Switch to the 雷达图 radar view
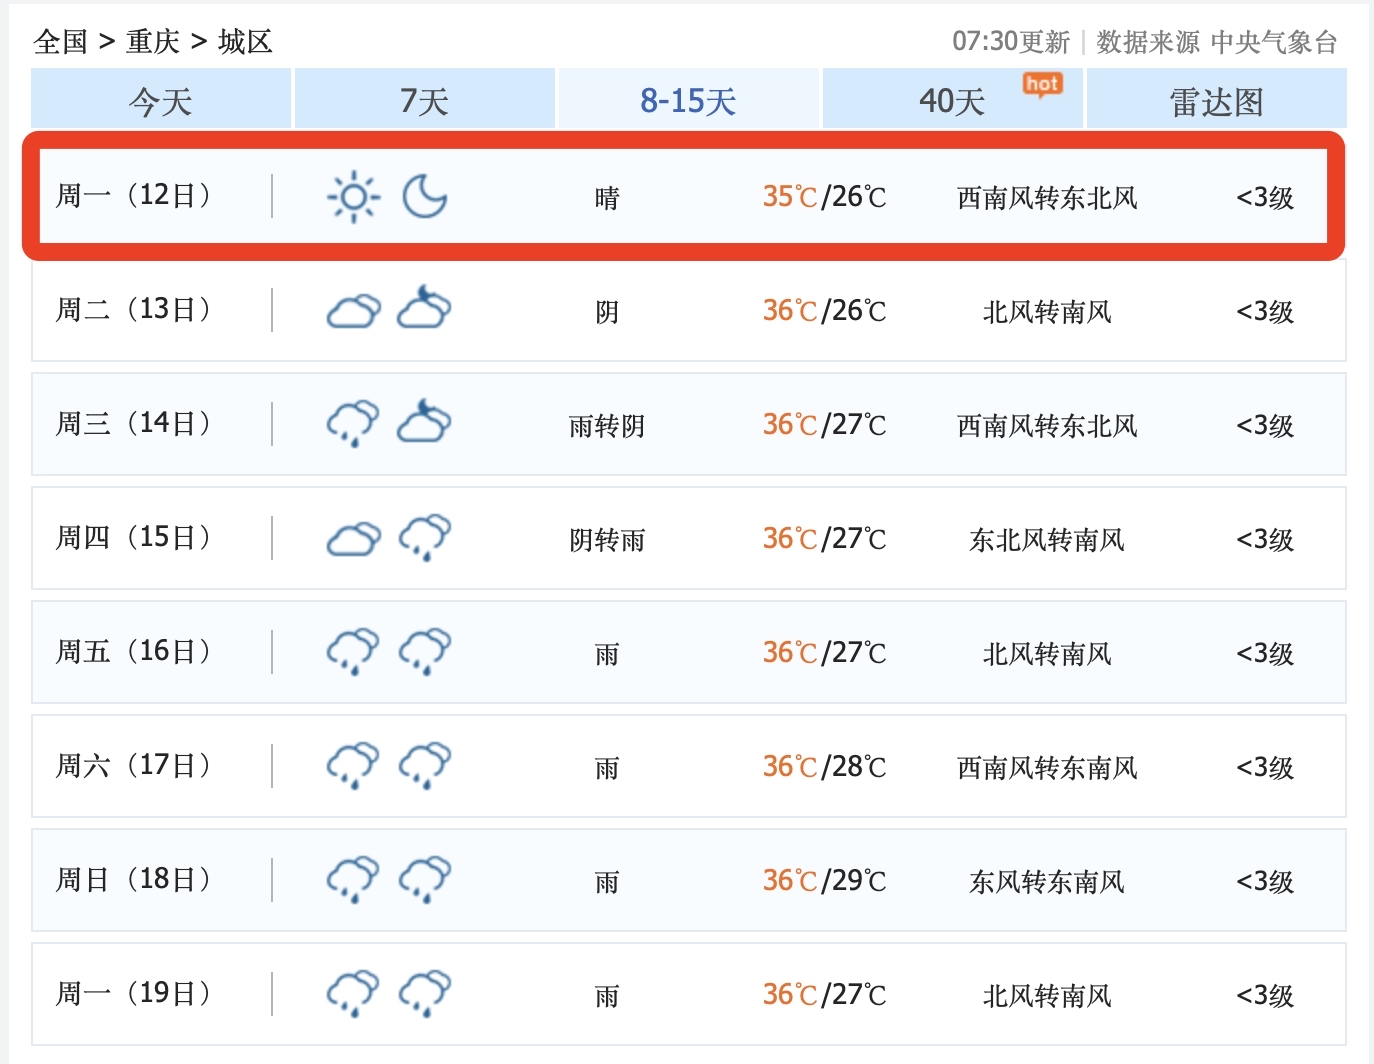1374x1064 pixels. click(1214, 99)
